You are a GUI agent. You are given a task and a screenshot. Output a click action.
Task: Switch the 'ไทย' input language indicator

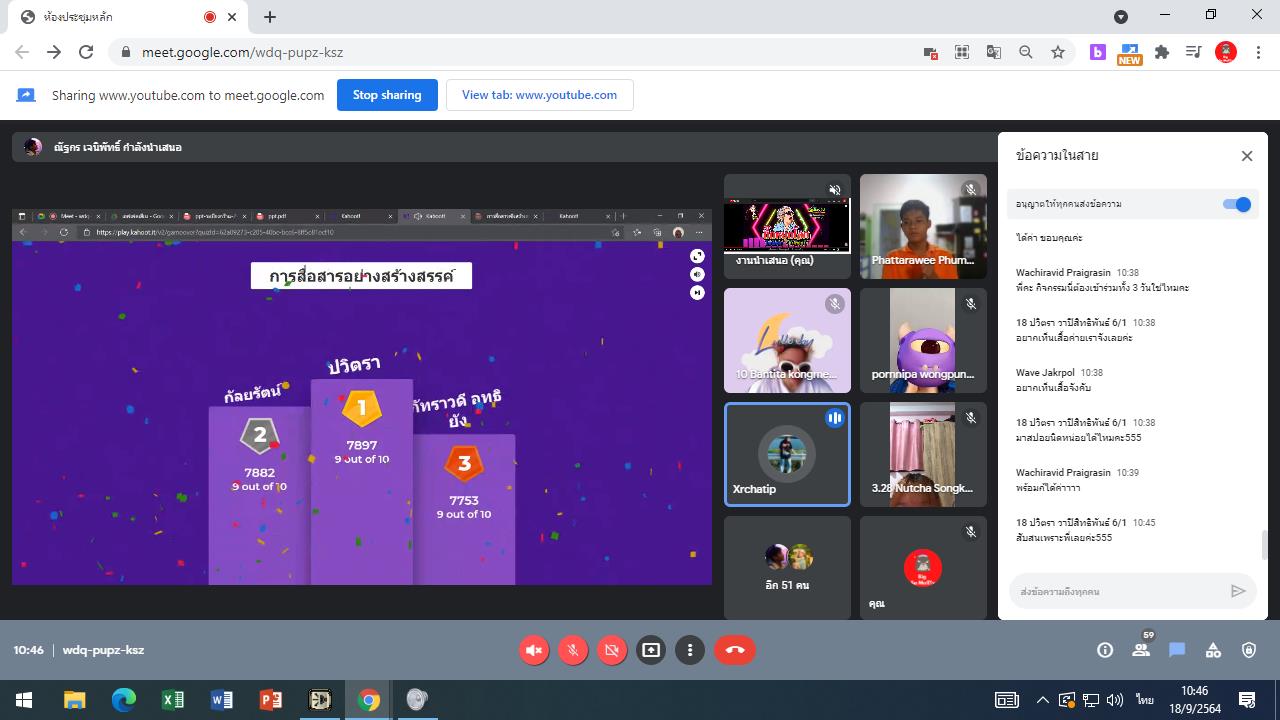coord(1144,700)
